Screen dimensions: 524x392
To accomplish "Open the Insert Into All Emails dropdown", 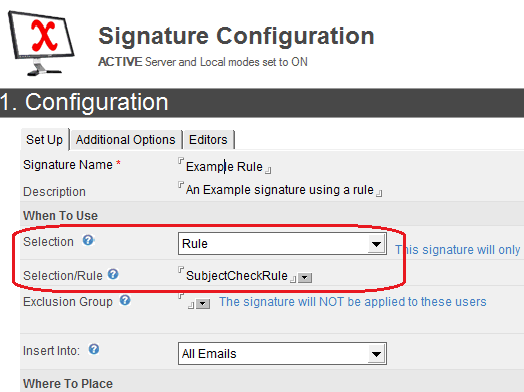I will [282, 354].
